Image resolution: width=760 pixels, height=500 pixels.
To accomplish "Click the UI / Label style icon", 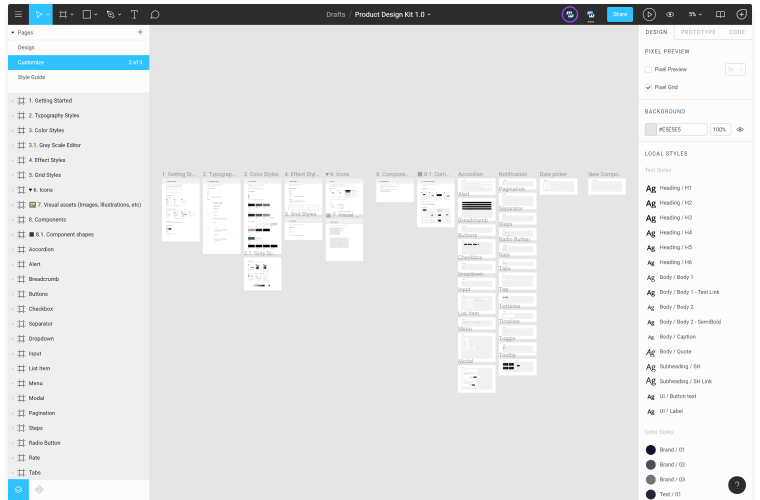I will (x=650, y=411).
